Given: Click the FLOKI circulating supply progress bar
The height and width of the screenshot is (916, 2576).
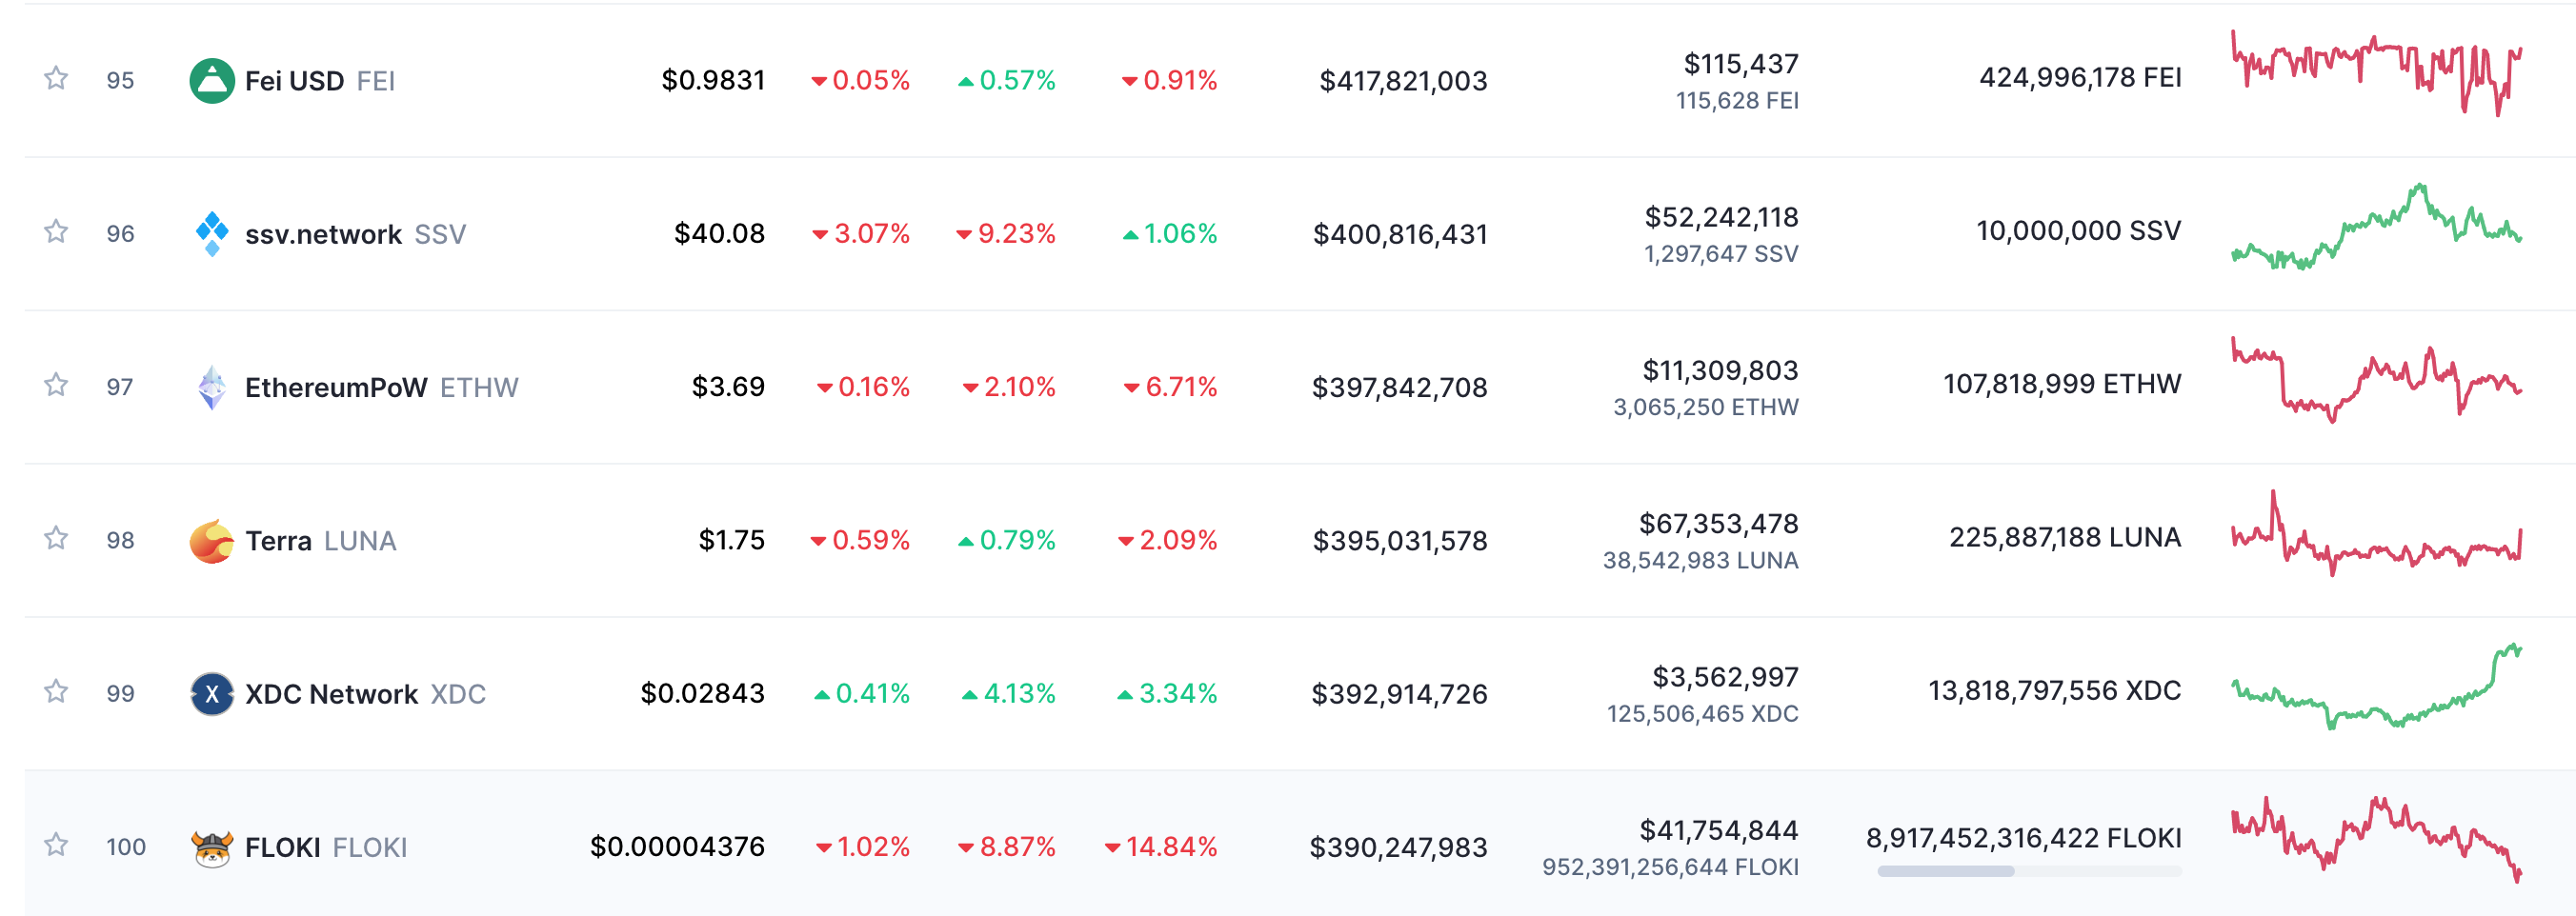Looking at the screenshot, I should [x=2028, y=871].
